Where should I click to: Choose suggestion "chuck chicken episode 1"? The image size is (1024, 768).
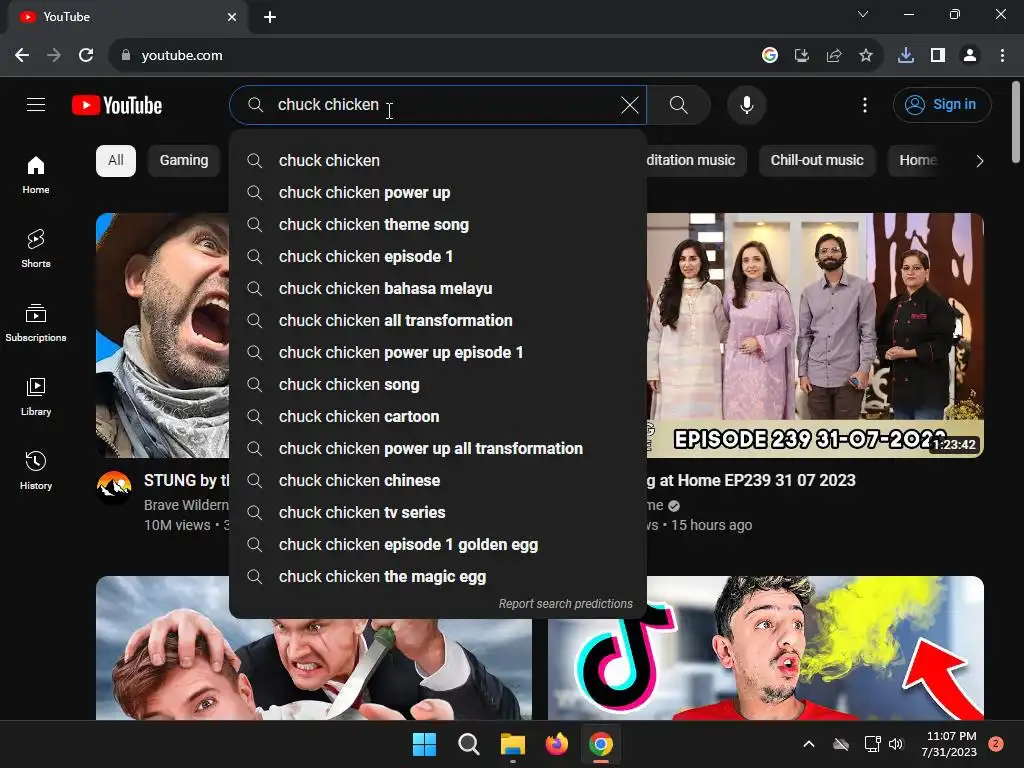click(438, 257)
